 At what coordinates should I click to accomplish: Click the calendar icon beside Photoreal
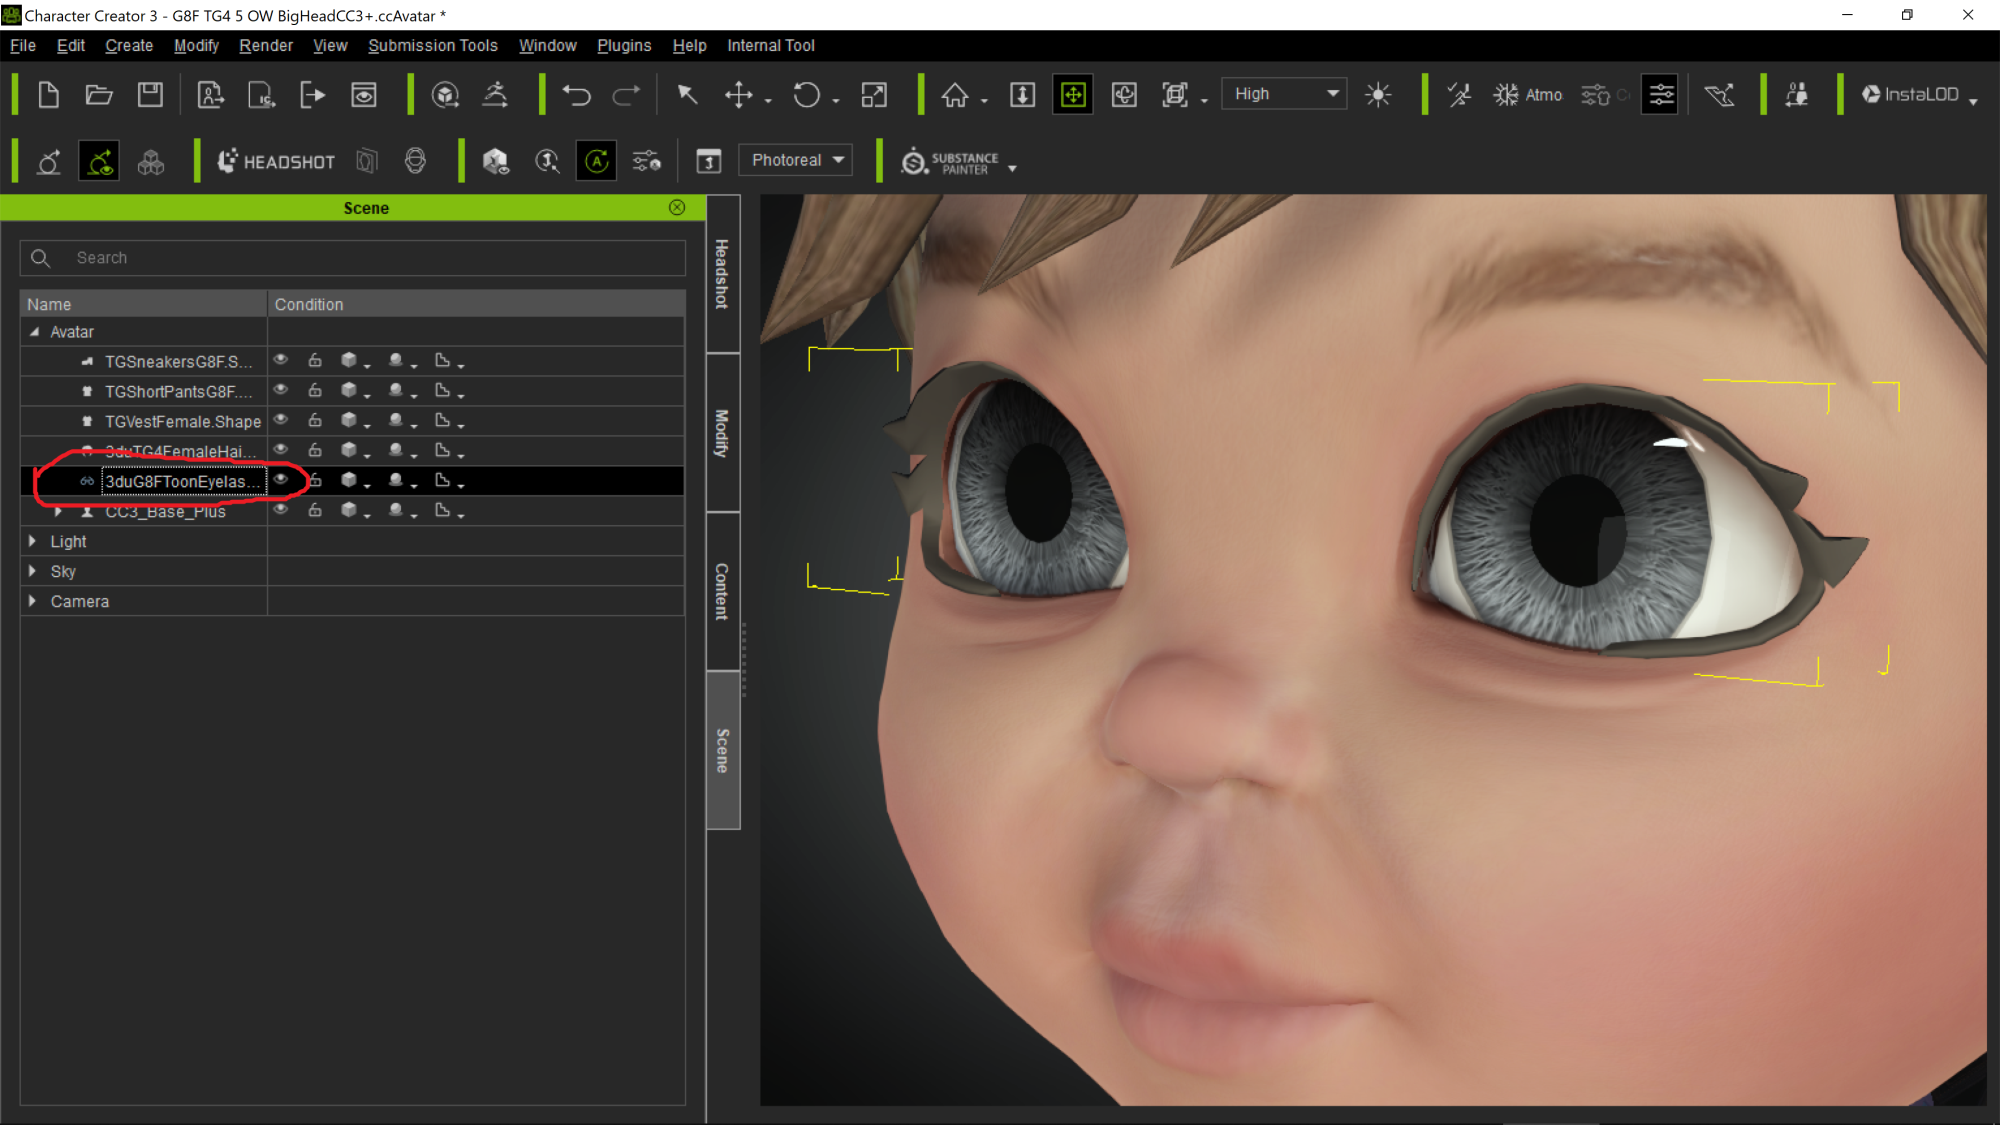[709, 161]
